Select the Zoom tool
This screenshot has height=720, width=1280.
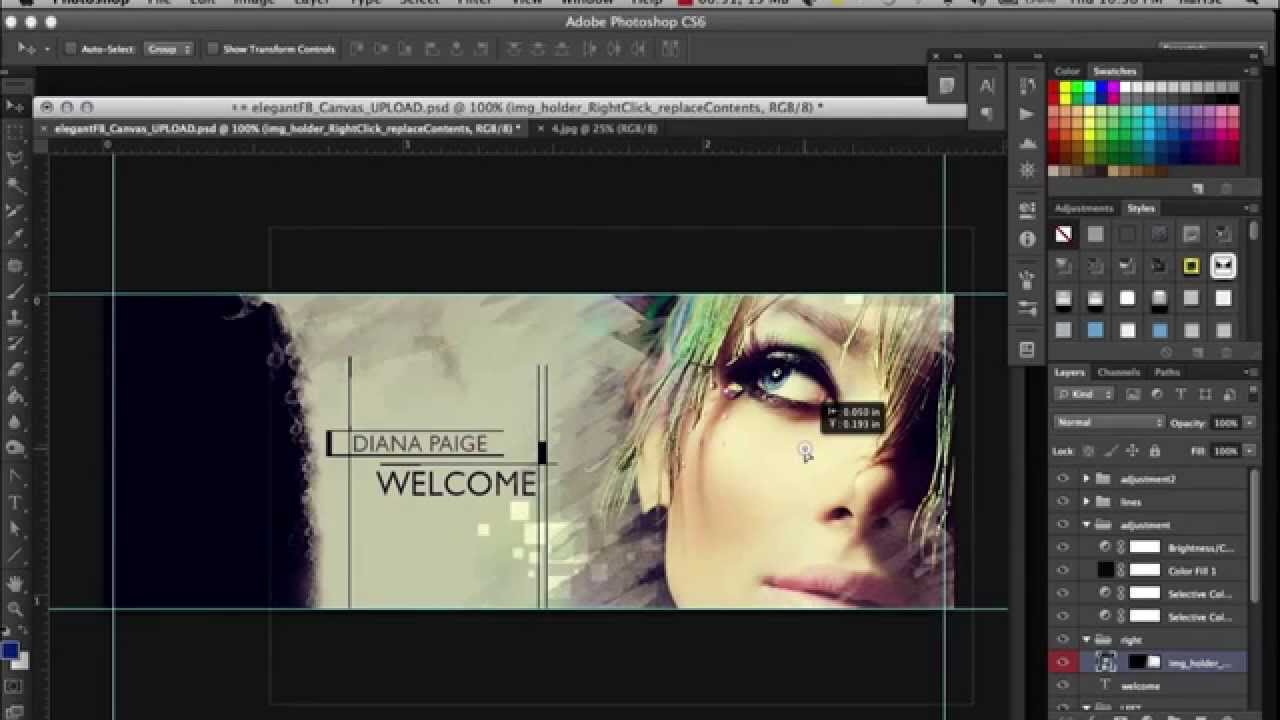[x=15, y=609]
